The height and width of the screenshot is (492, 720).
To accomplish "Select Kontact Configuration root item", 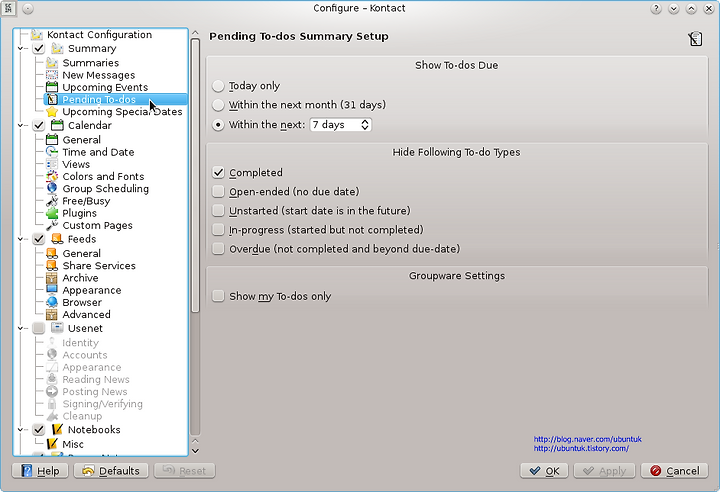I will (99, 34).
